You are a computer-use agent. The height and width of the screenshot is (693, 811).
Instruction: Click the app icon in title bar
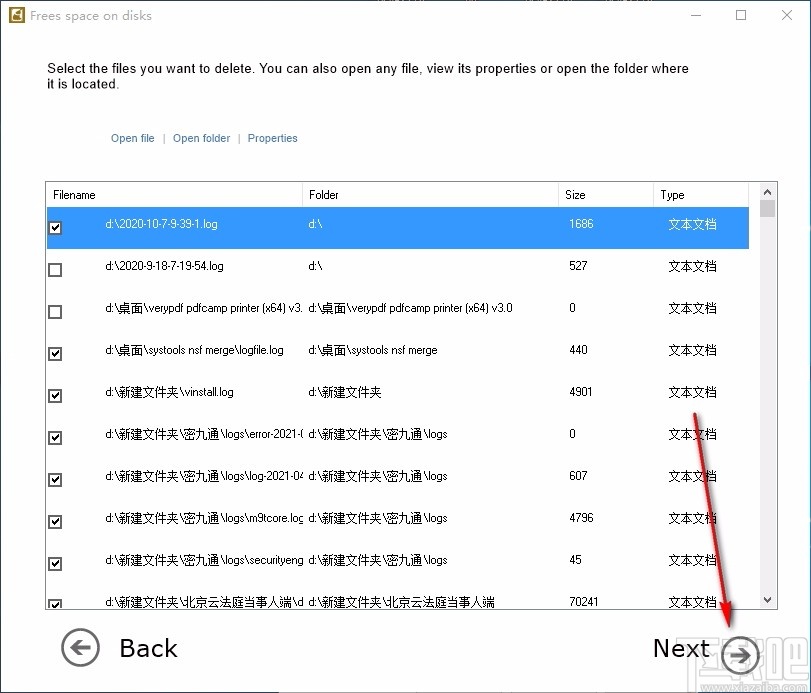tap(17, 15)
